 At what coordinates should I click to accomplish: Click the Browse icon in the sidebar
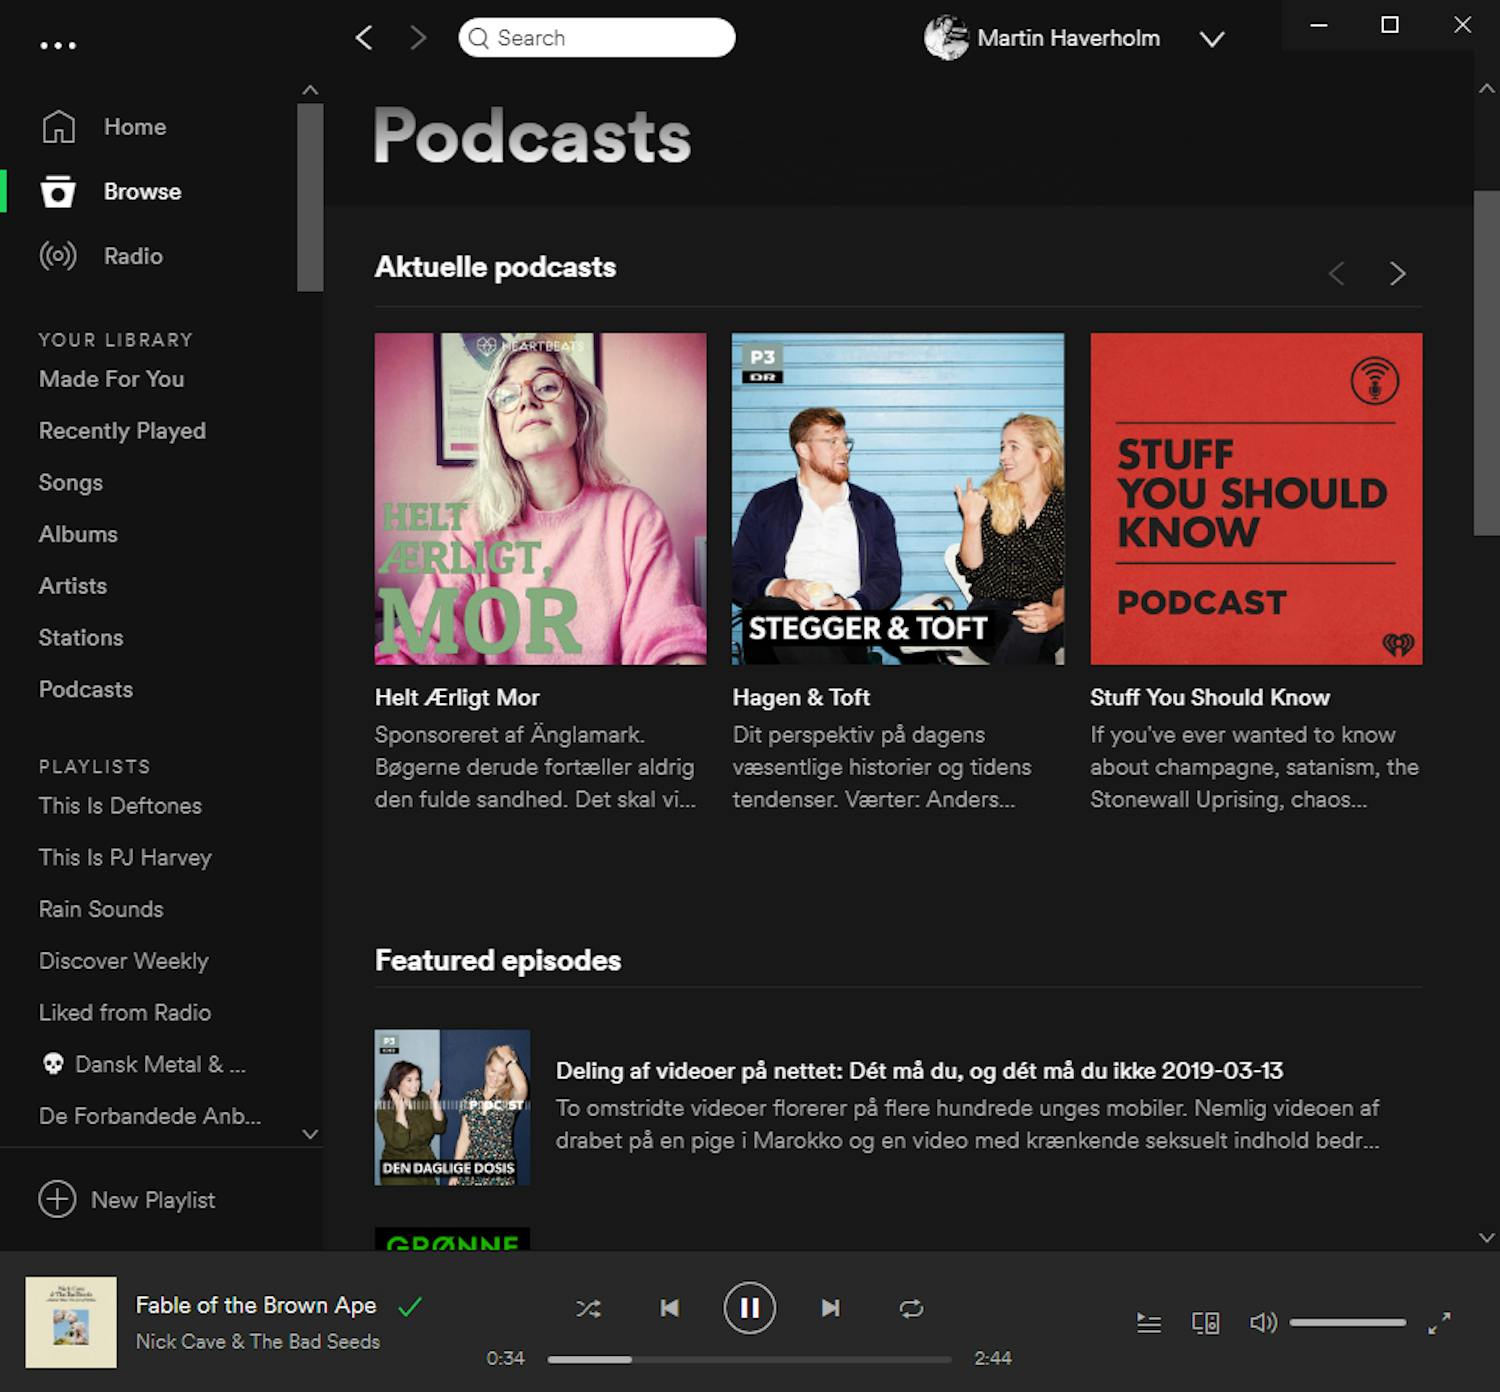click(x=57, y=192)
